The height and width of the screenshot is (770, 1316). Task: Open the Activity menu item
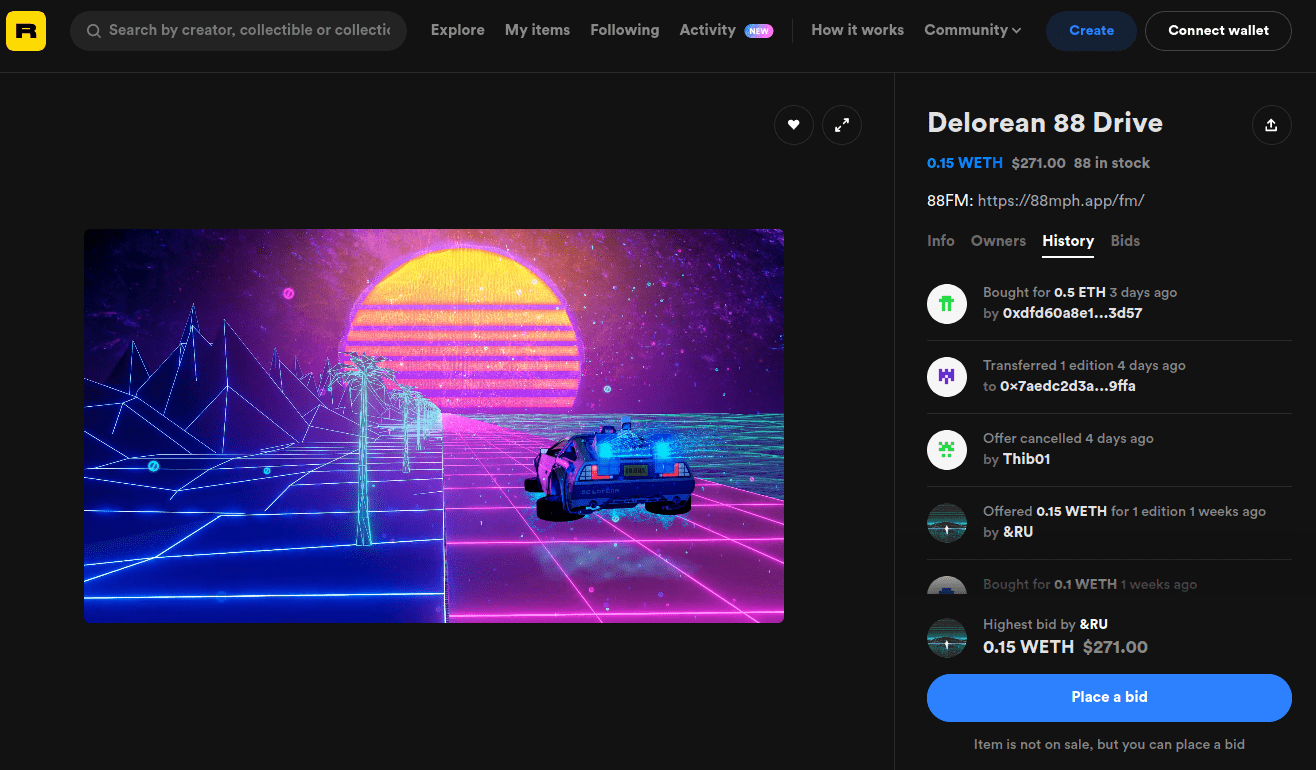[707, 30]
